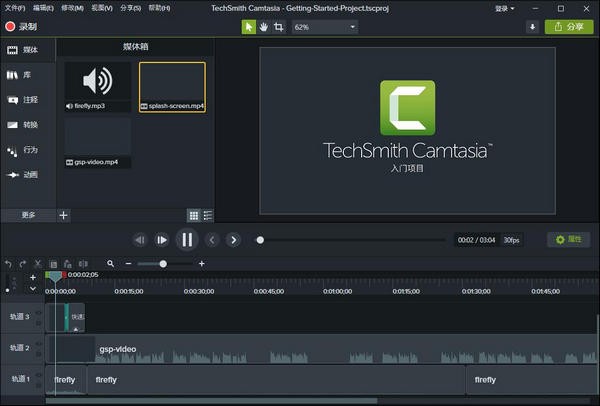Open the 行为 behaviors tab
600x406 pixels.
tap(23, 150)
